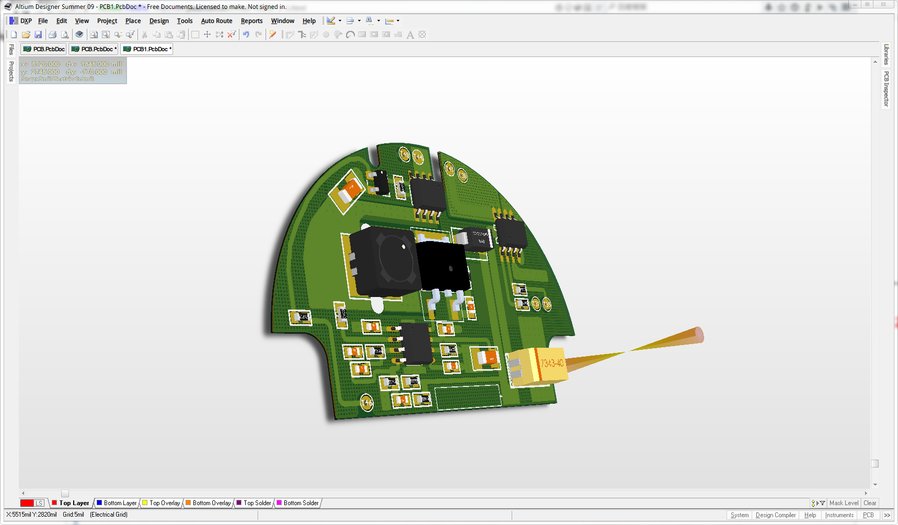
Task: Open the Design Compiler panel button
Action: (776, 515)
